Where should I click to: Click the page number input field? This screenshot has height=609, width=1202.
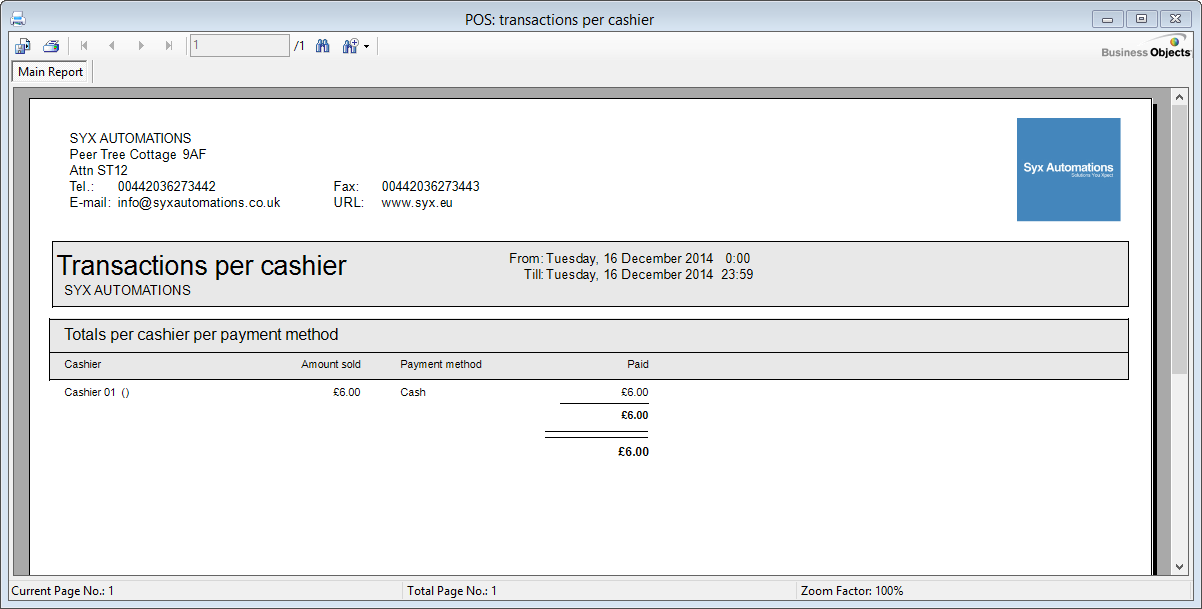pos(239,46)
